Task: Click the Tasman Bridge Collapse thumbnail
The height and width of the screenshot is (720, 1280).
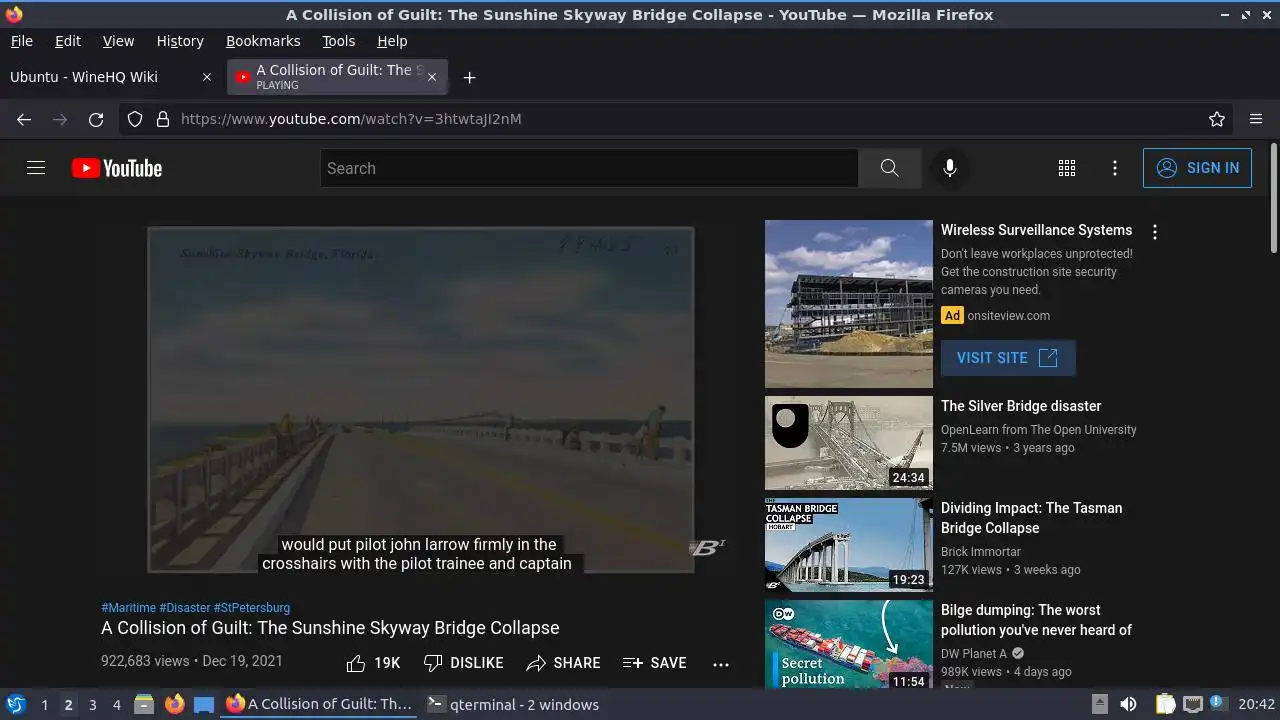Action: click(x=849, y=545)
